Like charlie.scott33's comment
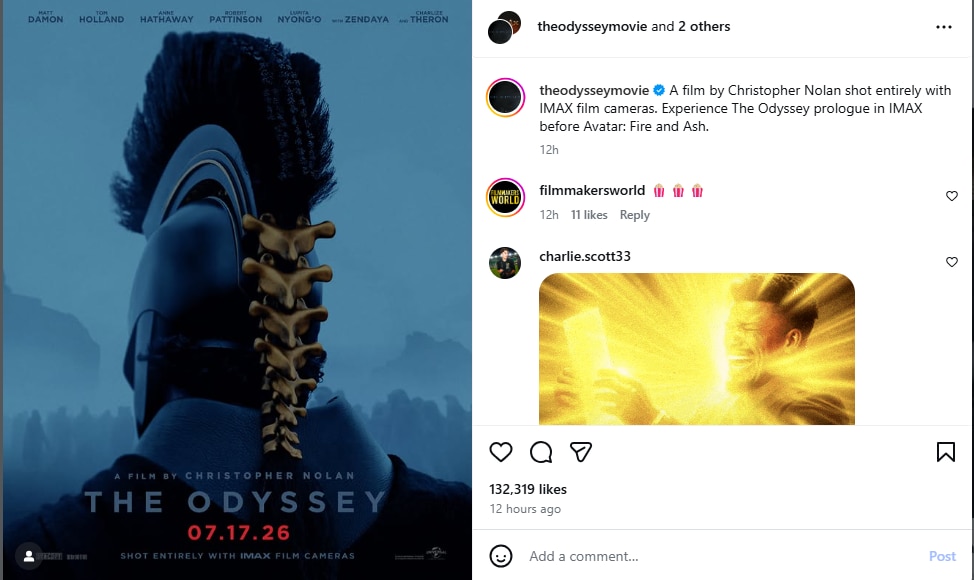Image resolution: width=974 pixels, height=580 pixels. tap(952, 262)
